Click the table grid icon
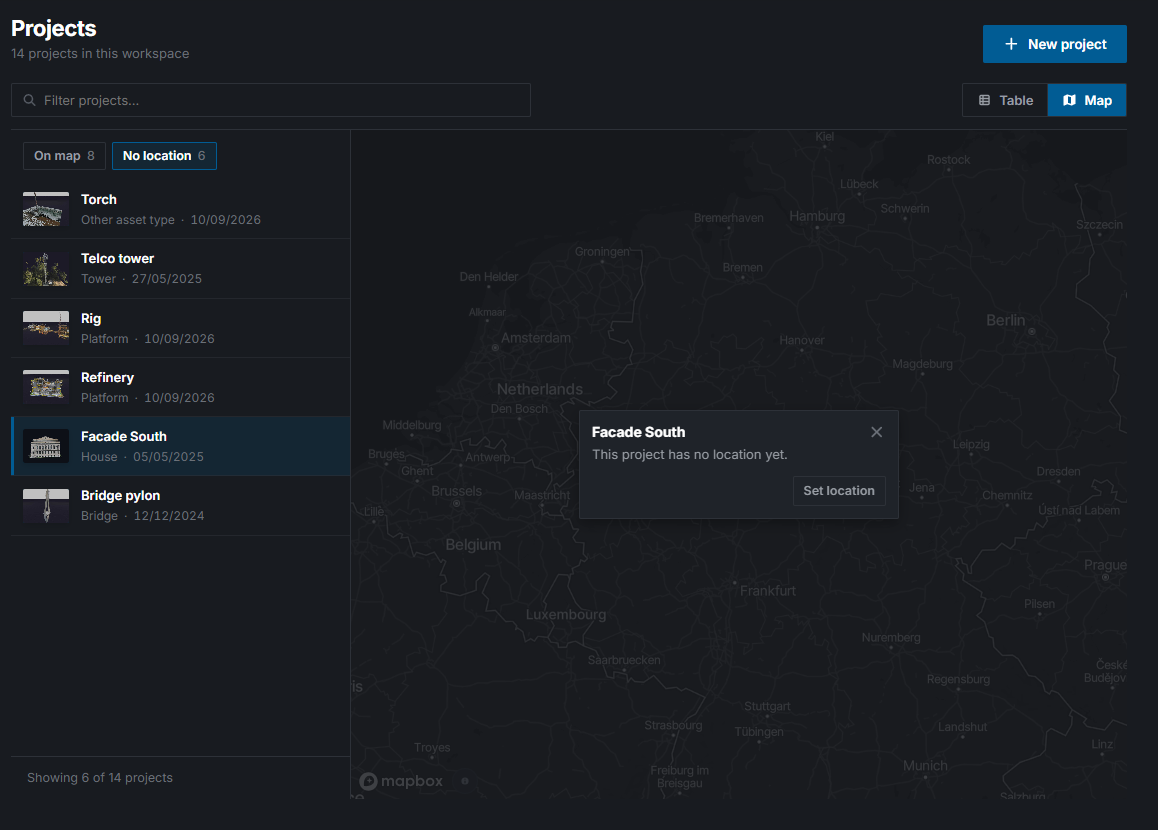Image resolution: width=1158 pixels, height=830 pixels. (x=984, y=100)
